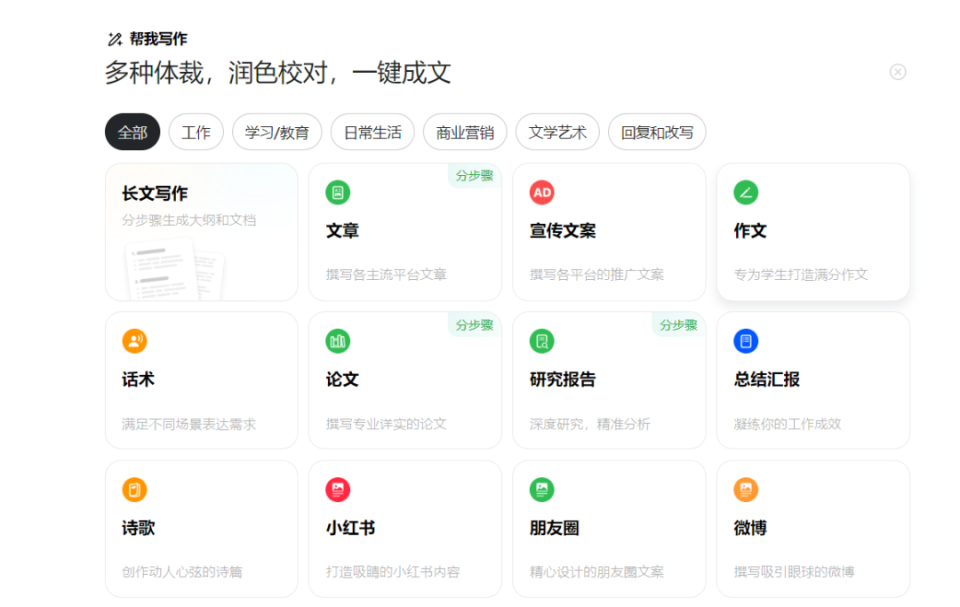This screenshot has width=960, height=607.
Task: Open the 商业营销 category
Action: (x=464, y=132)
